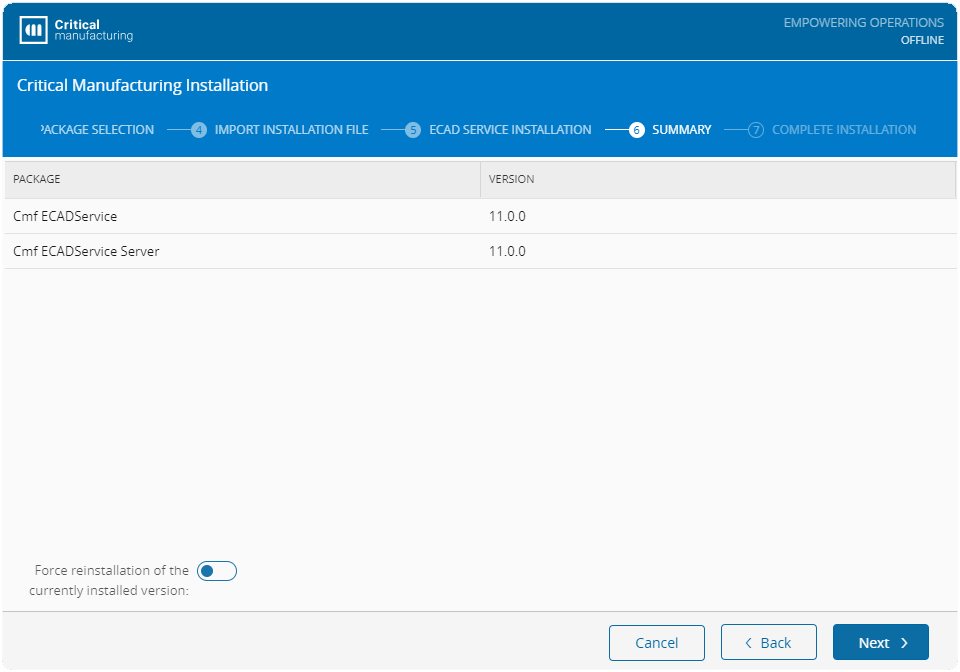The height and width of the screenshot is (672, 960).
Task: Click the right chevron in Next button
Action: [904, 643]
